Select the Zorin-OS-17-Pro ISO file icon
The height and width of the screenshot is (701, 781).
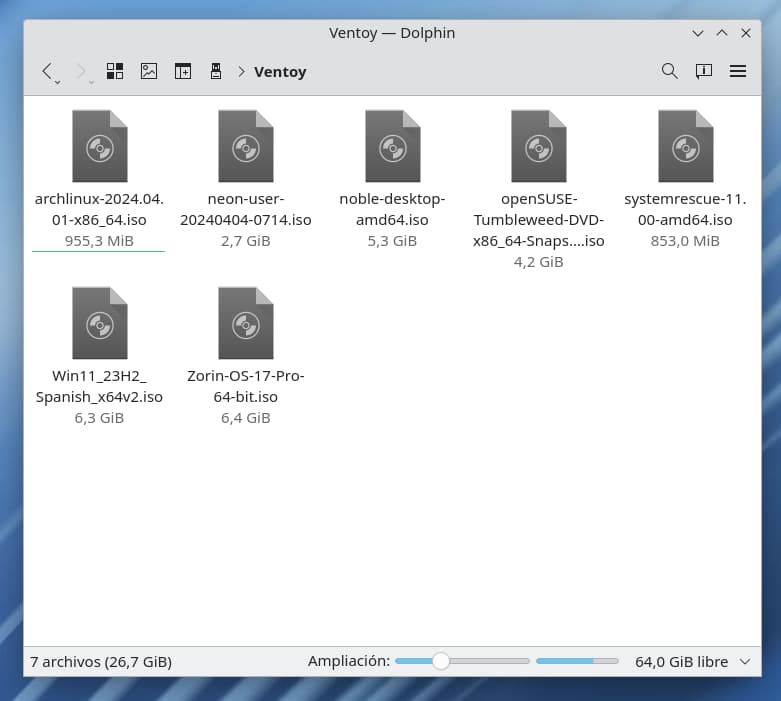(245, 322)
